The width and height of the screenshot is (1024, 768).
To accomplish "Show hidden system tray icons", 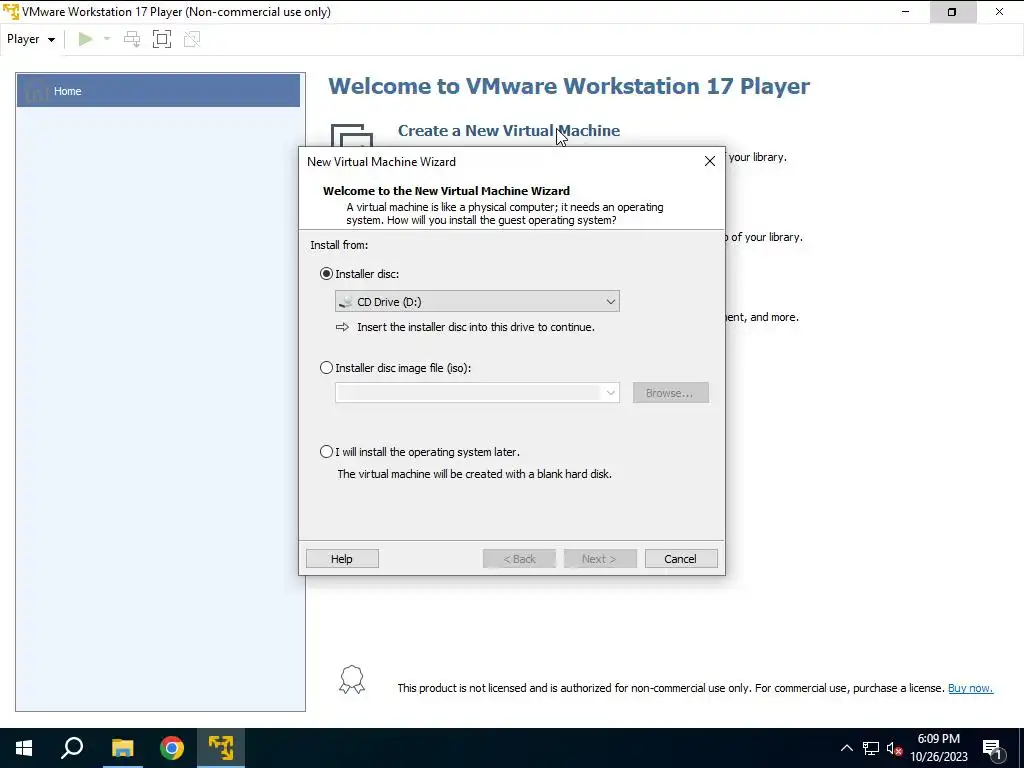I will pos(846,748).
